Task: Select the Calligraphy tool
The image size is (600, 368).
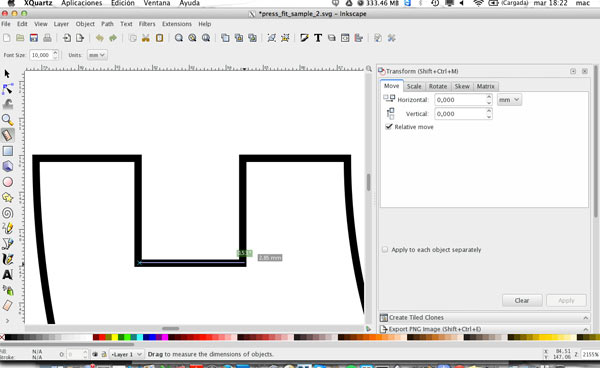Action: pyautogui.click(x=8, y=259)
